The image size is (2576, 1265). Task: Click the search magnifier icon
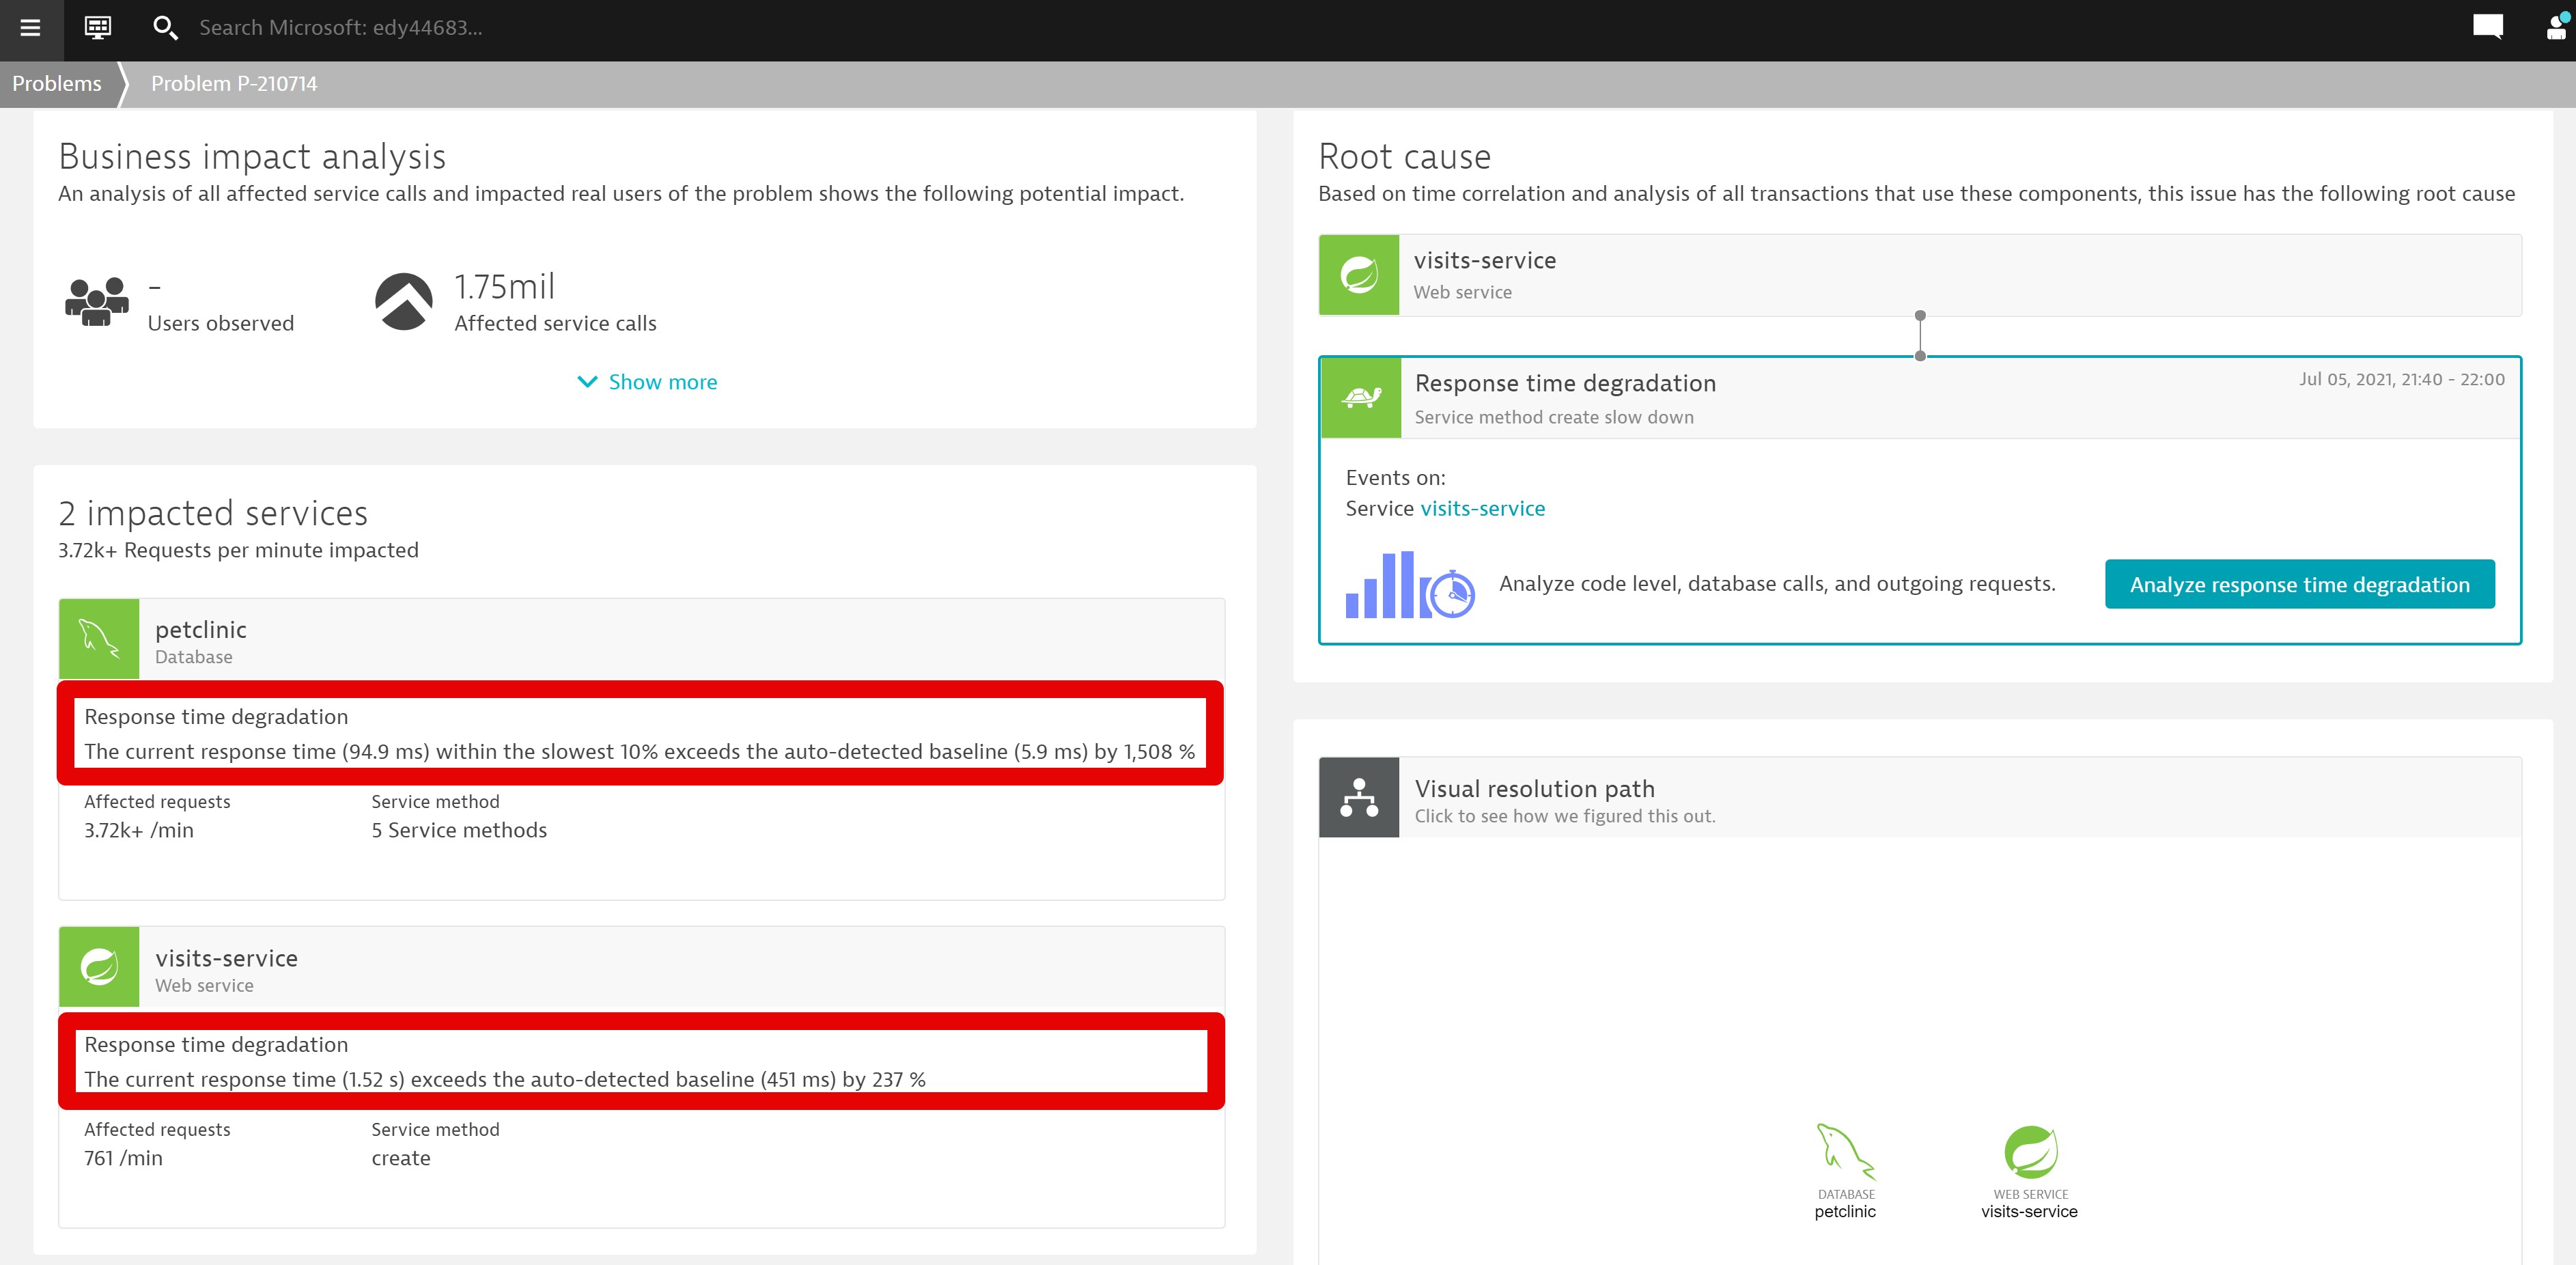point(165,28)
